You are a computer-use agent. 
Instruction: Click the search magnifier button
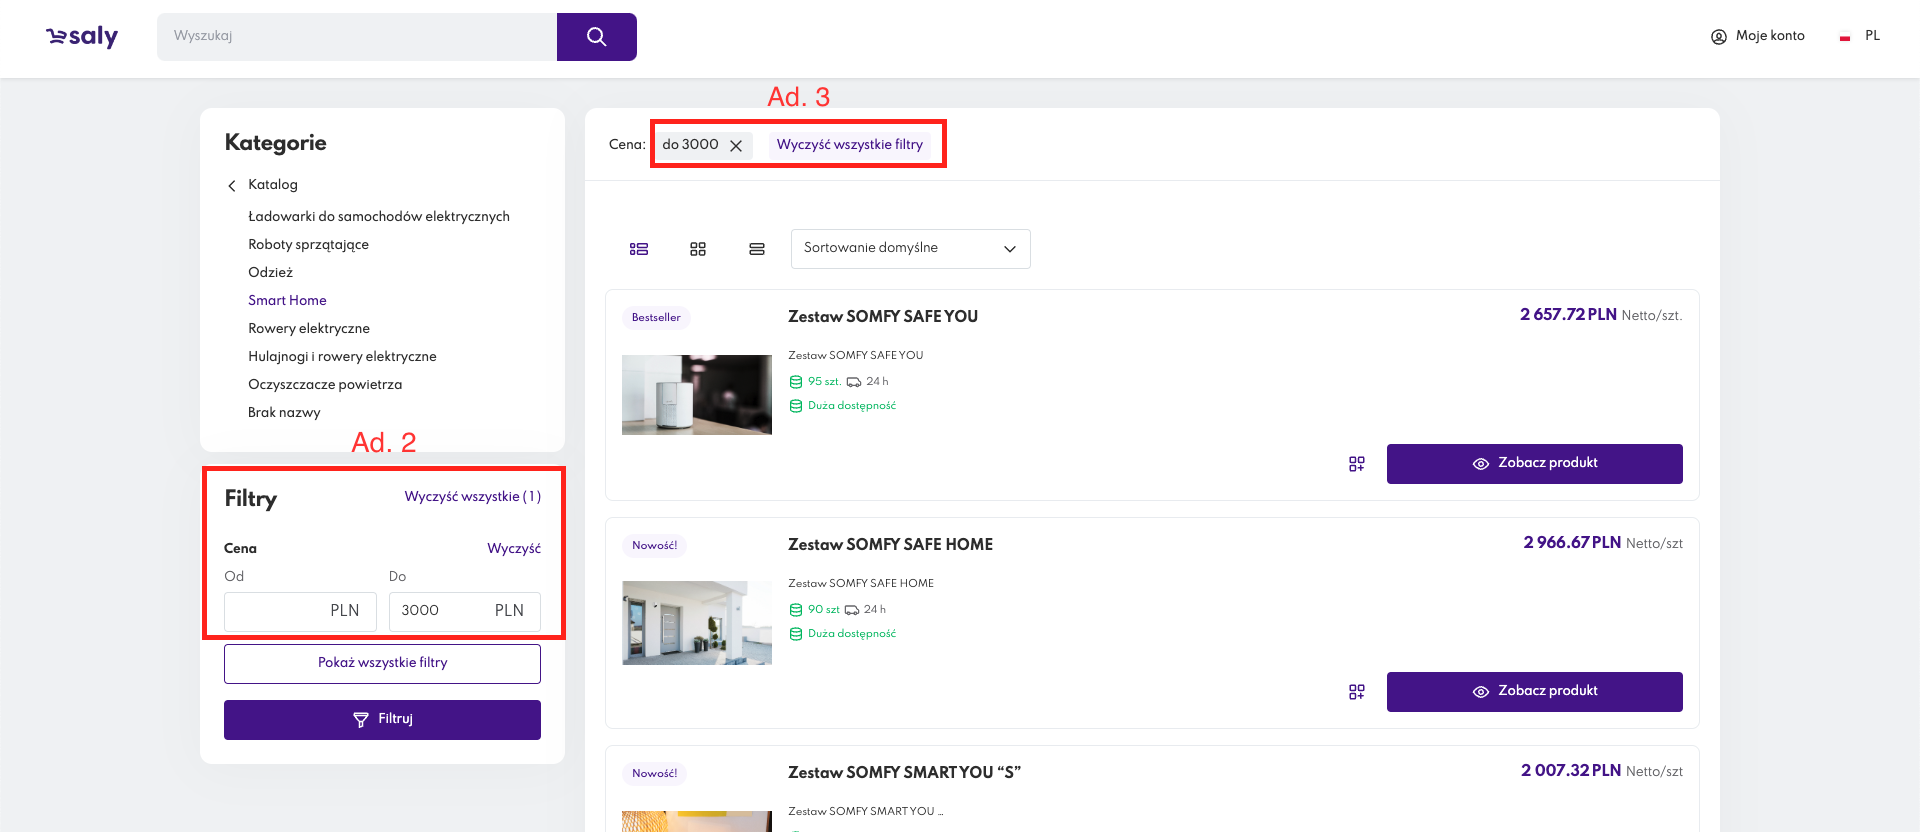tap(596, 37)
